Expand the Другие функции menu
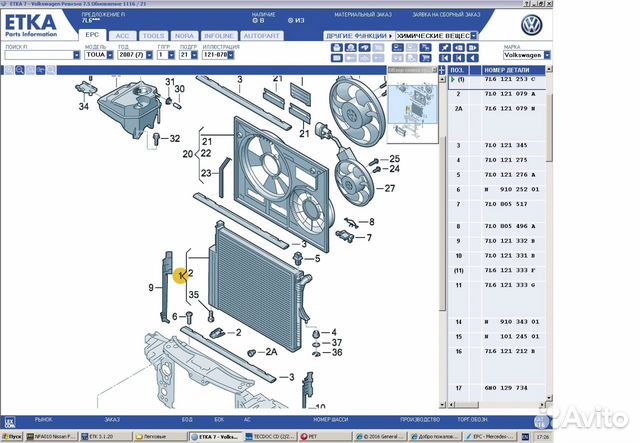Image resolution: width=640 pixels, height=443 pixels. coord(359,36)
